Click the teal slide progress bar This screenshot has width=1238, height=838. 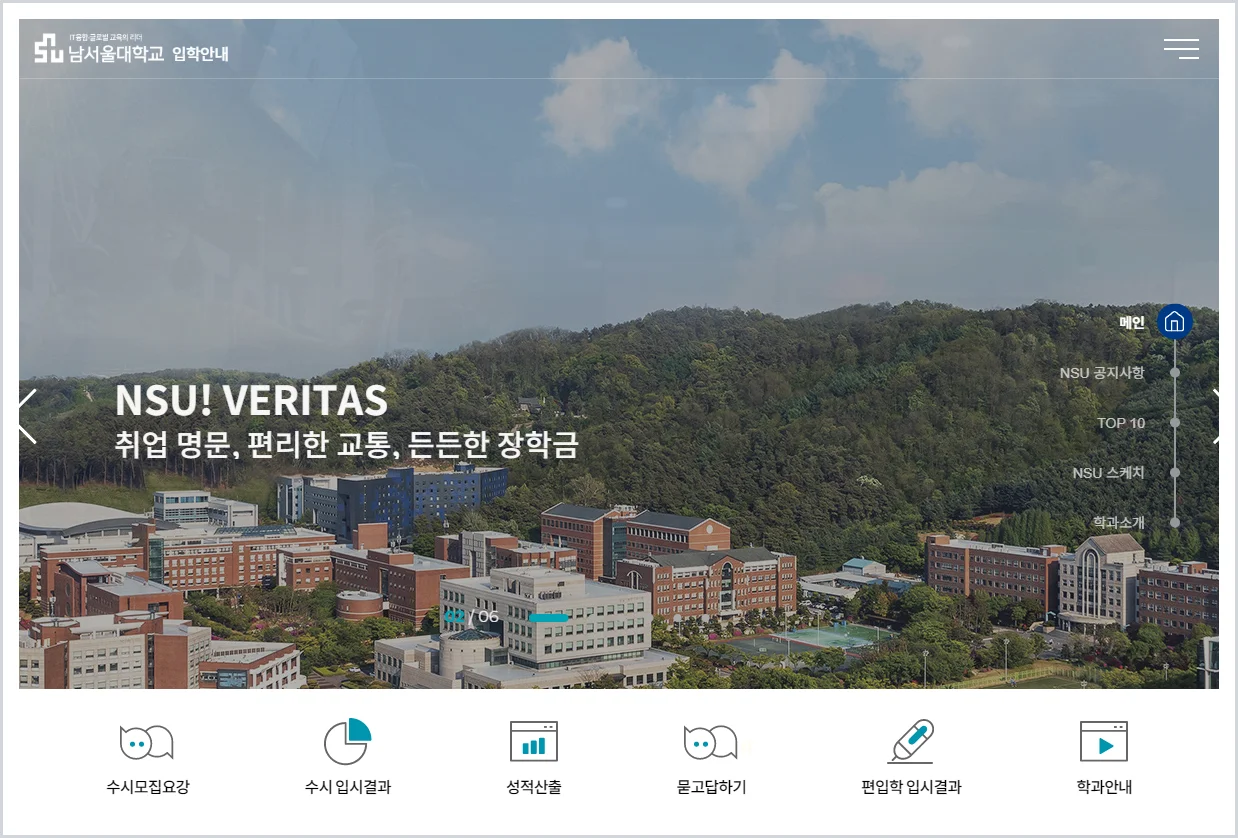(548, 618)
